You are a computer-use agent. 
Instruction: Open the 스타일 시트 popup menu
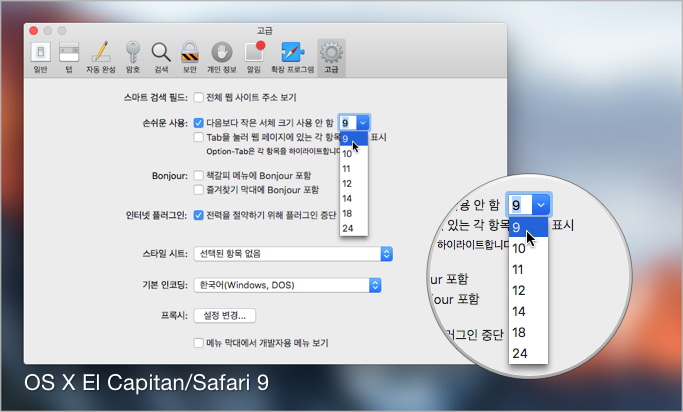(x=293, y=254)
